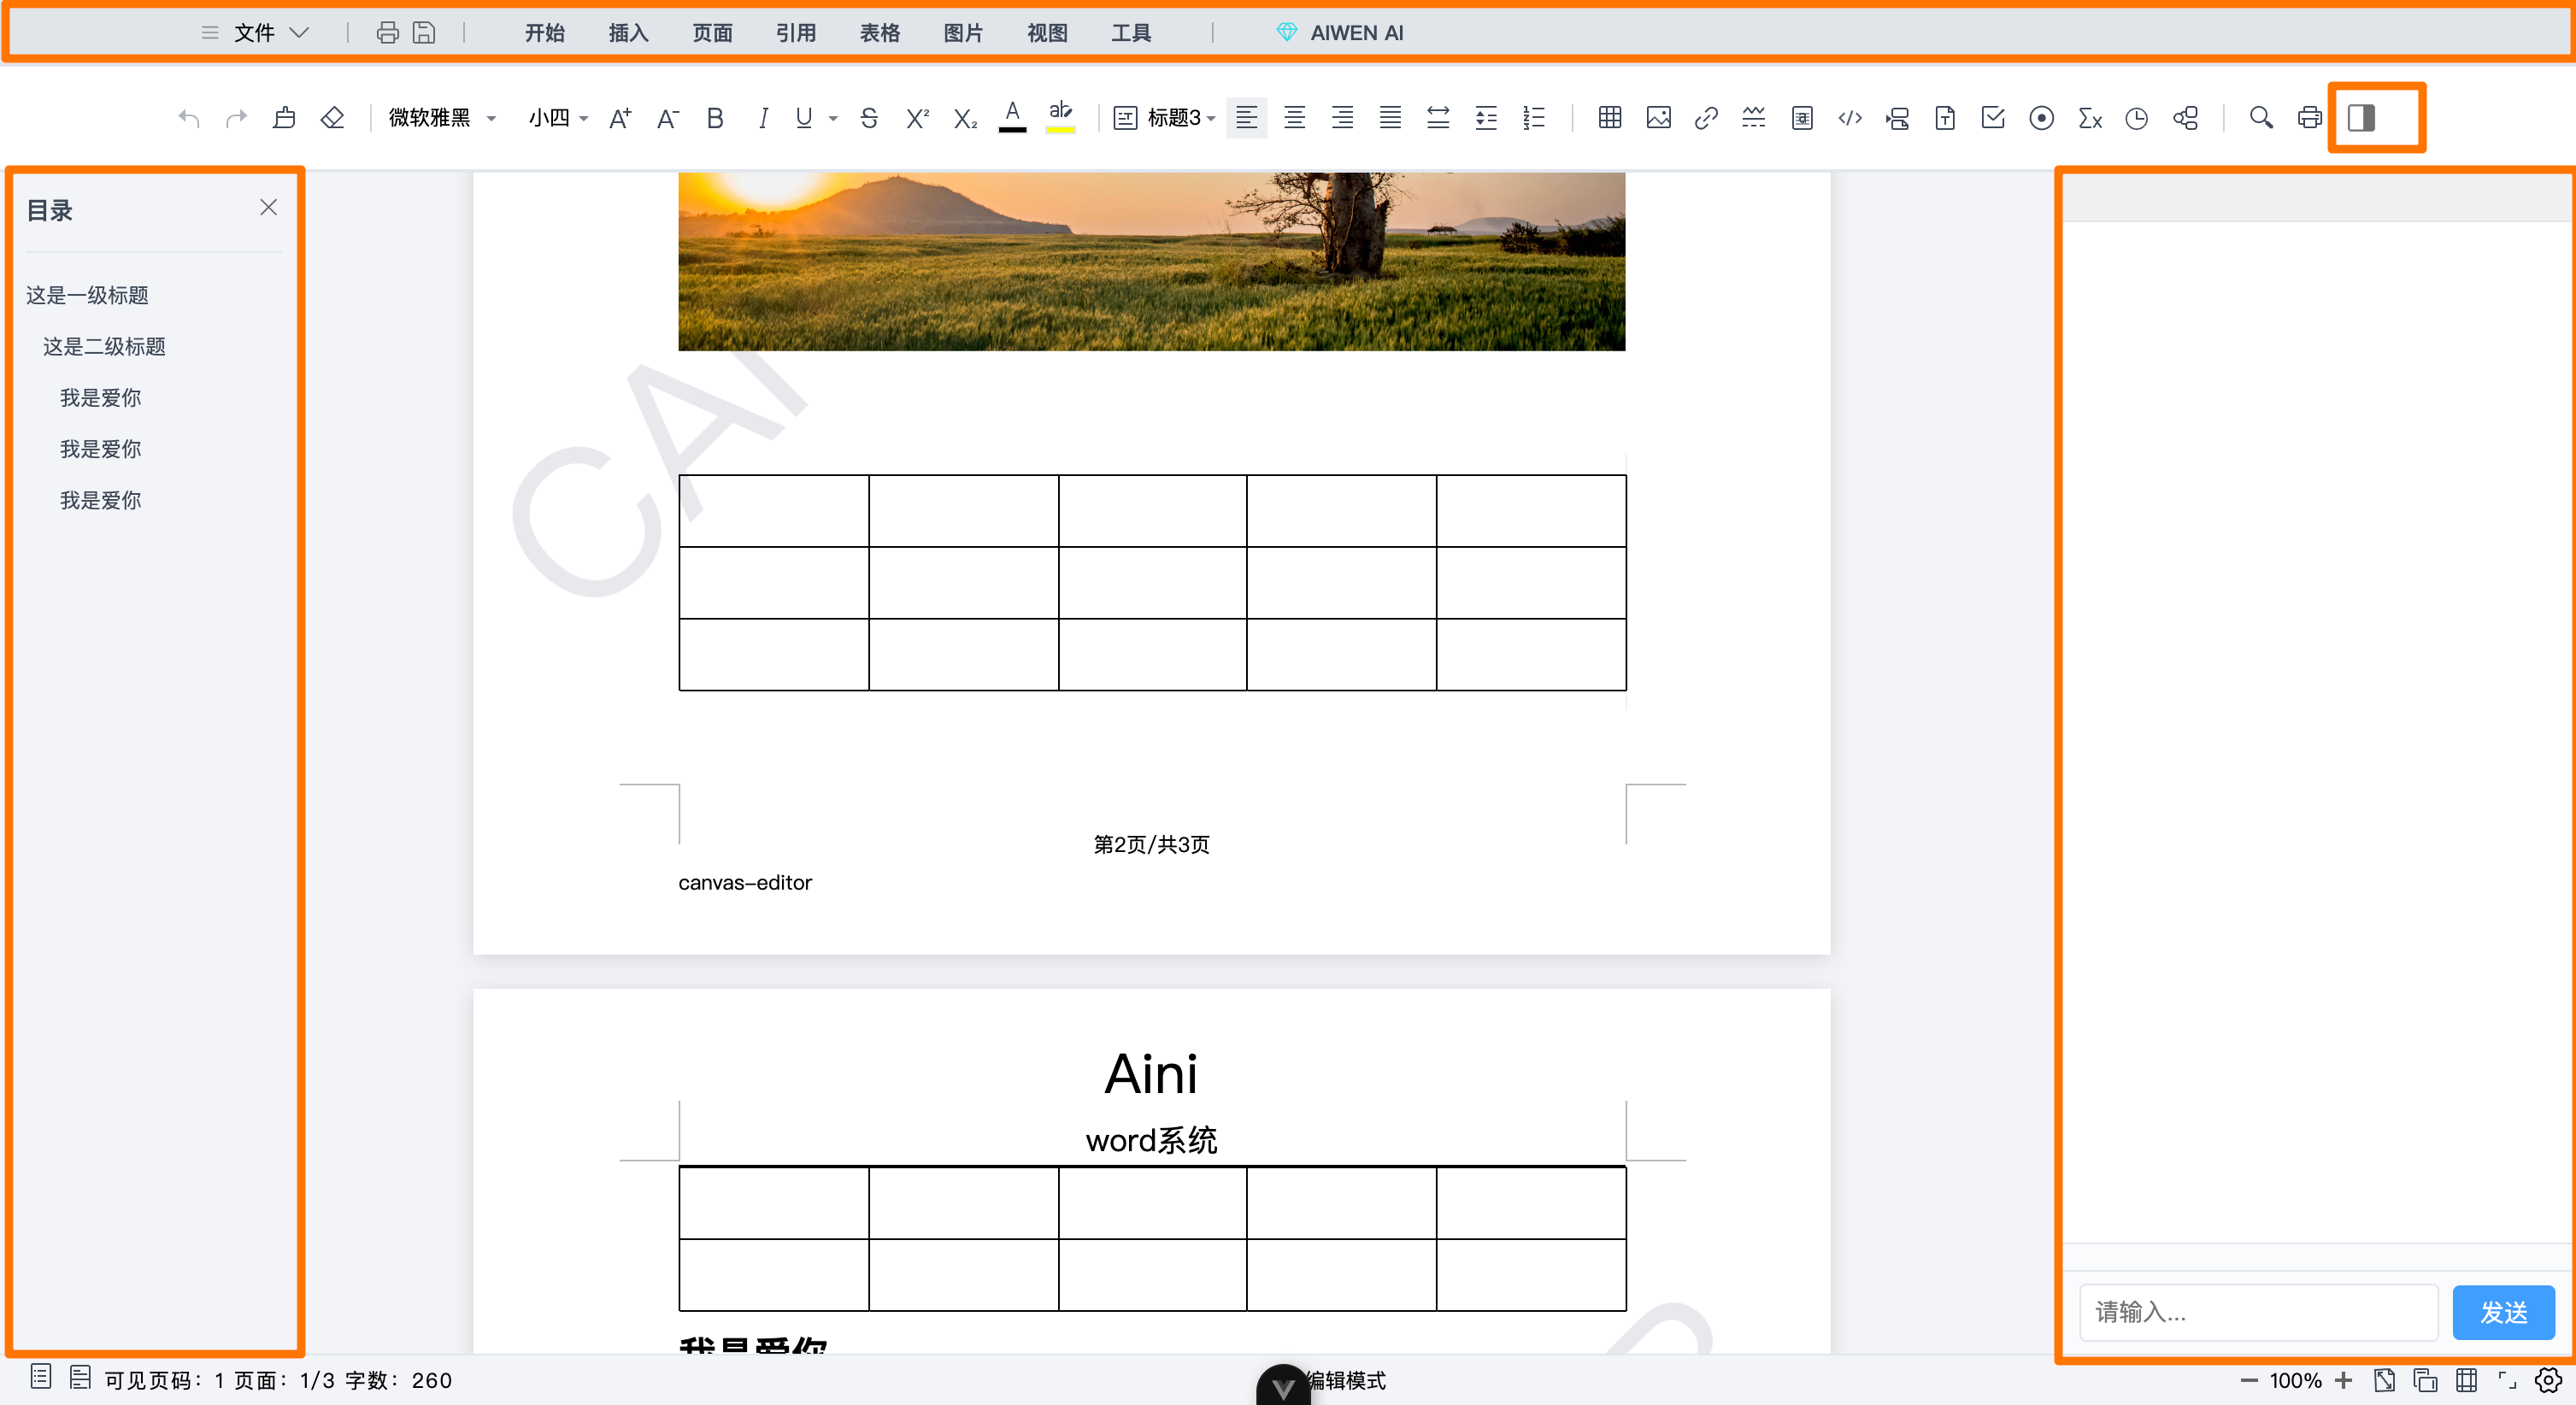Switch to the 视图 menu tab
This screenshot has height=1405, width=2576.
pos(1047,33)
